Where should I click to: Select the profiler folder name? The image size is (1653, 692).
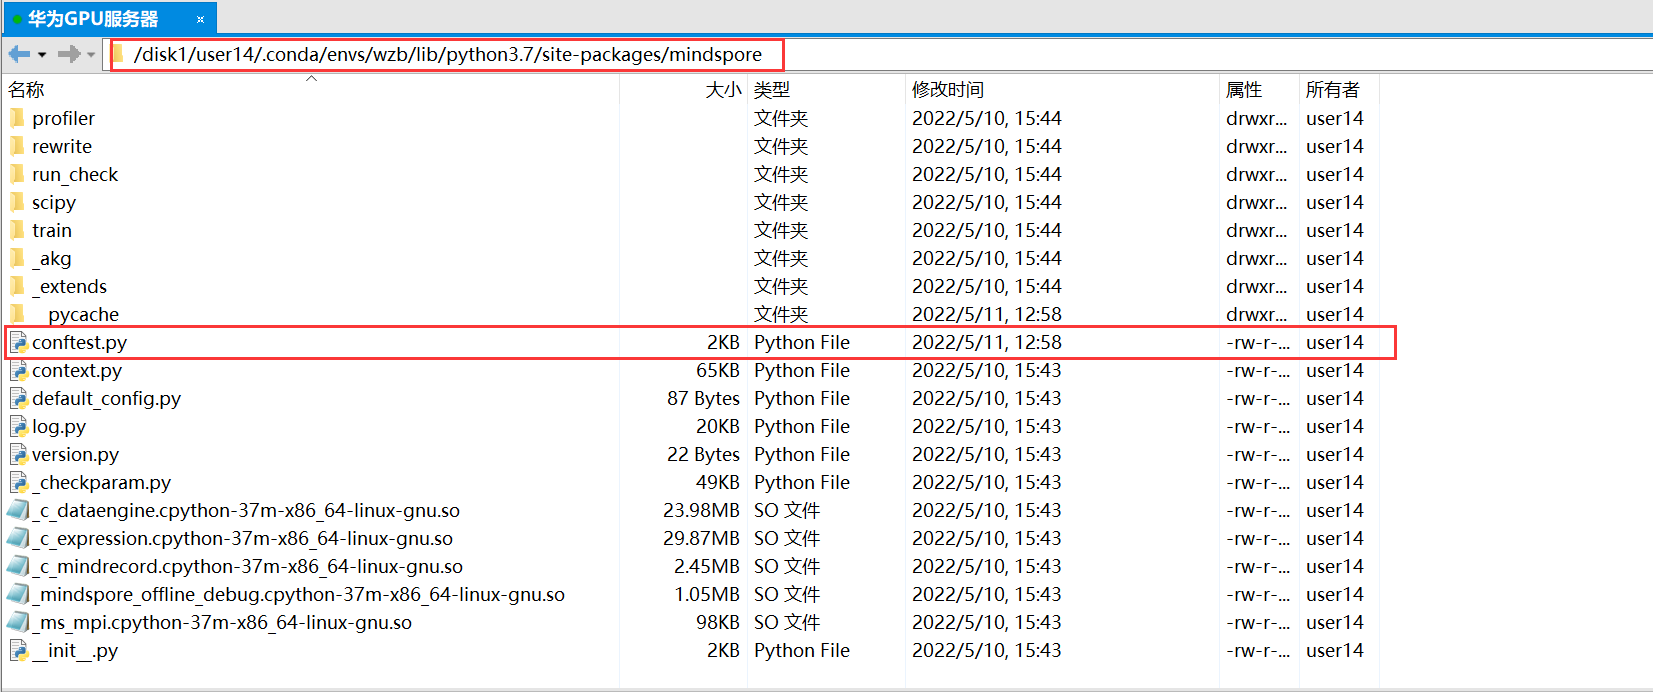pos(63,118)
